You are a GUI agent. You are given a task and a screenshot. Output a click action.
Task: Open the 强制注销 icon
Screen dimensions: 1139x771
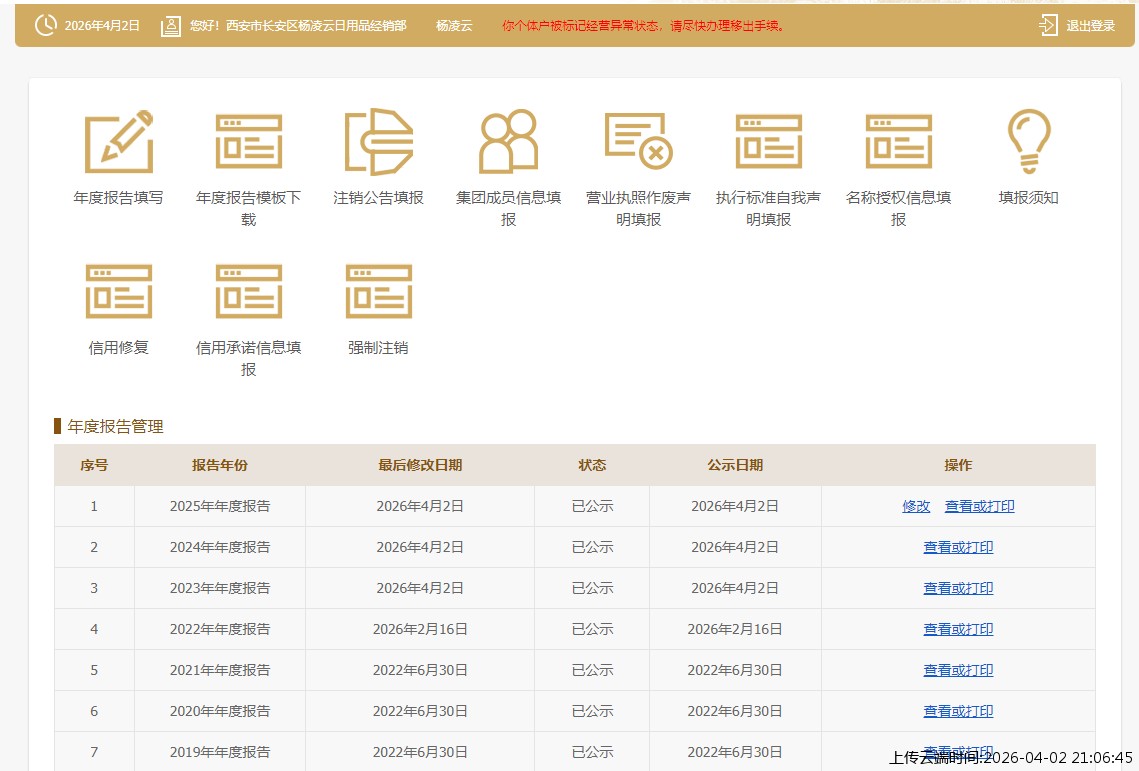378,292
